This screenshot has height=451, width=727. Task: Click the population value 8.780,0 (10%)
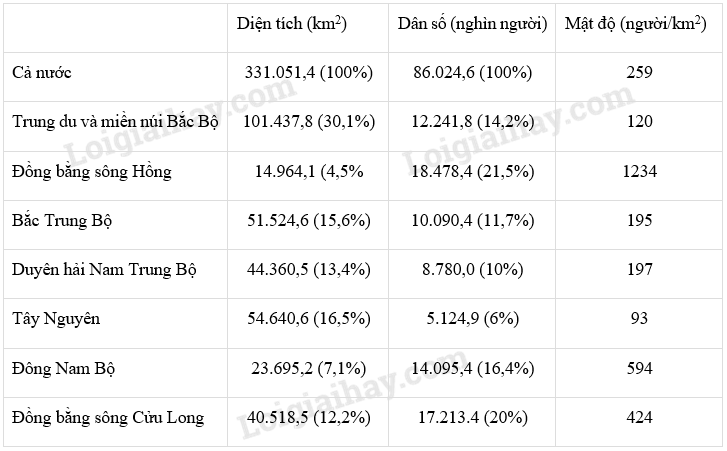click(x=471, y=270)
